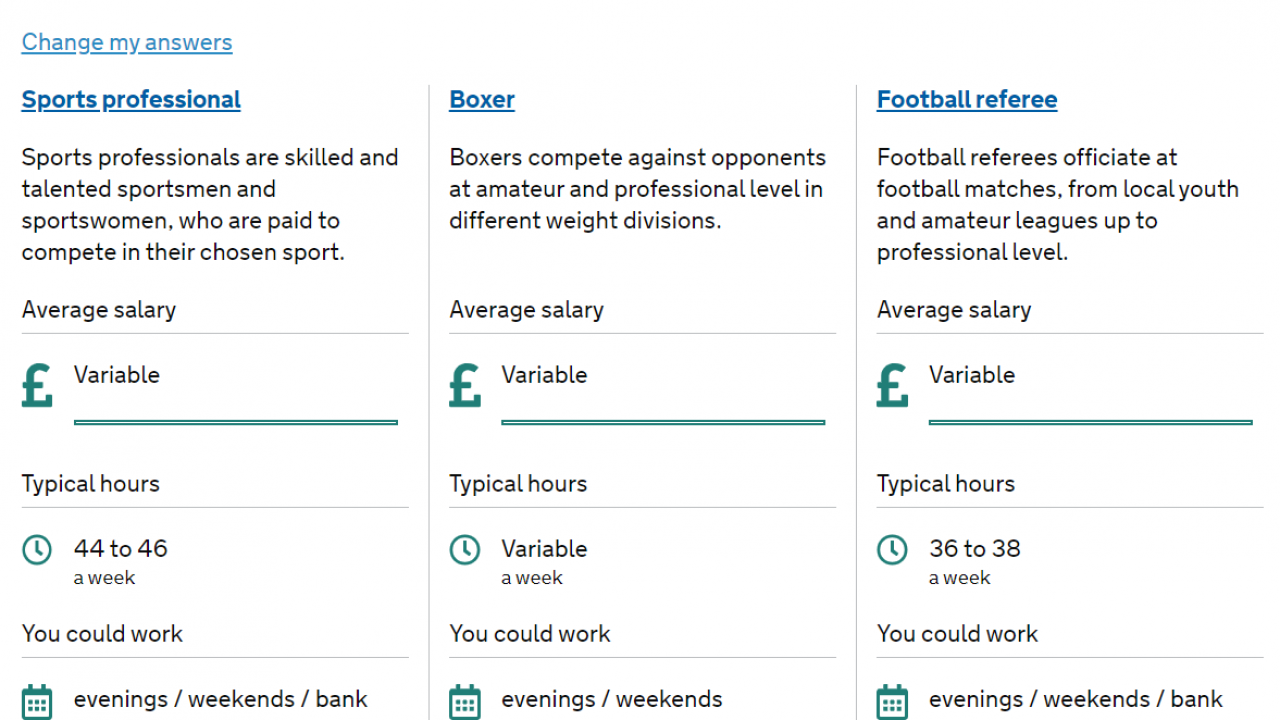Click the Football referee salary bar
The width and height of the screenshot is (1280, 720).
pyautogui.click(x=1090, y=422)
